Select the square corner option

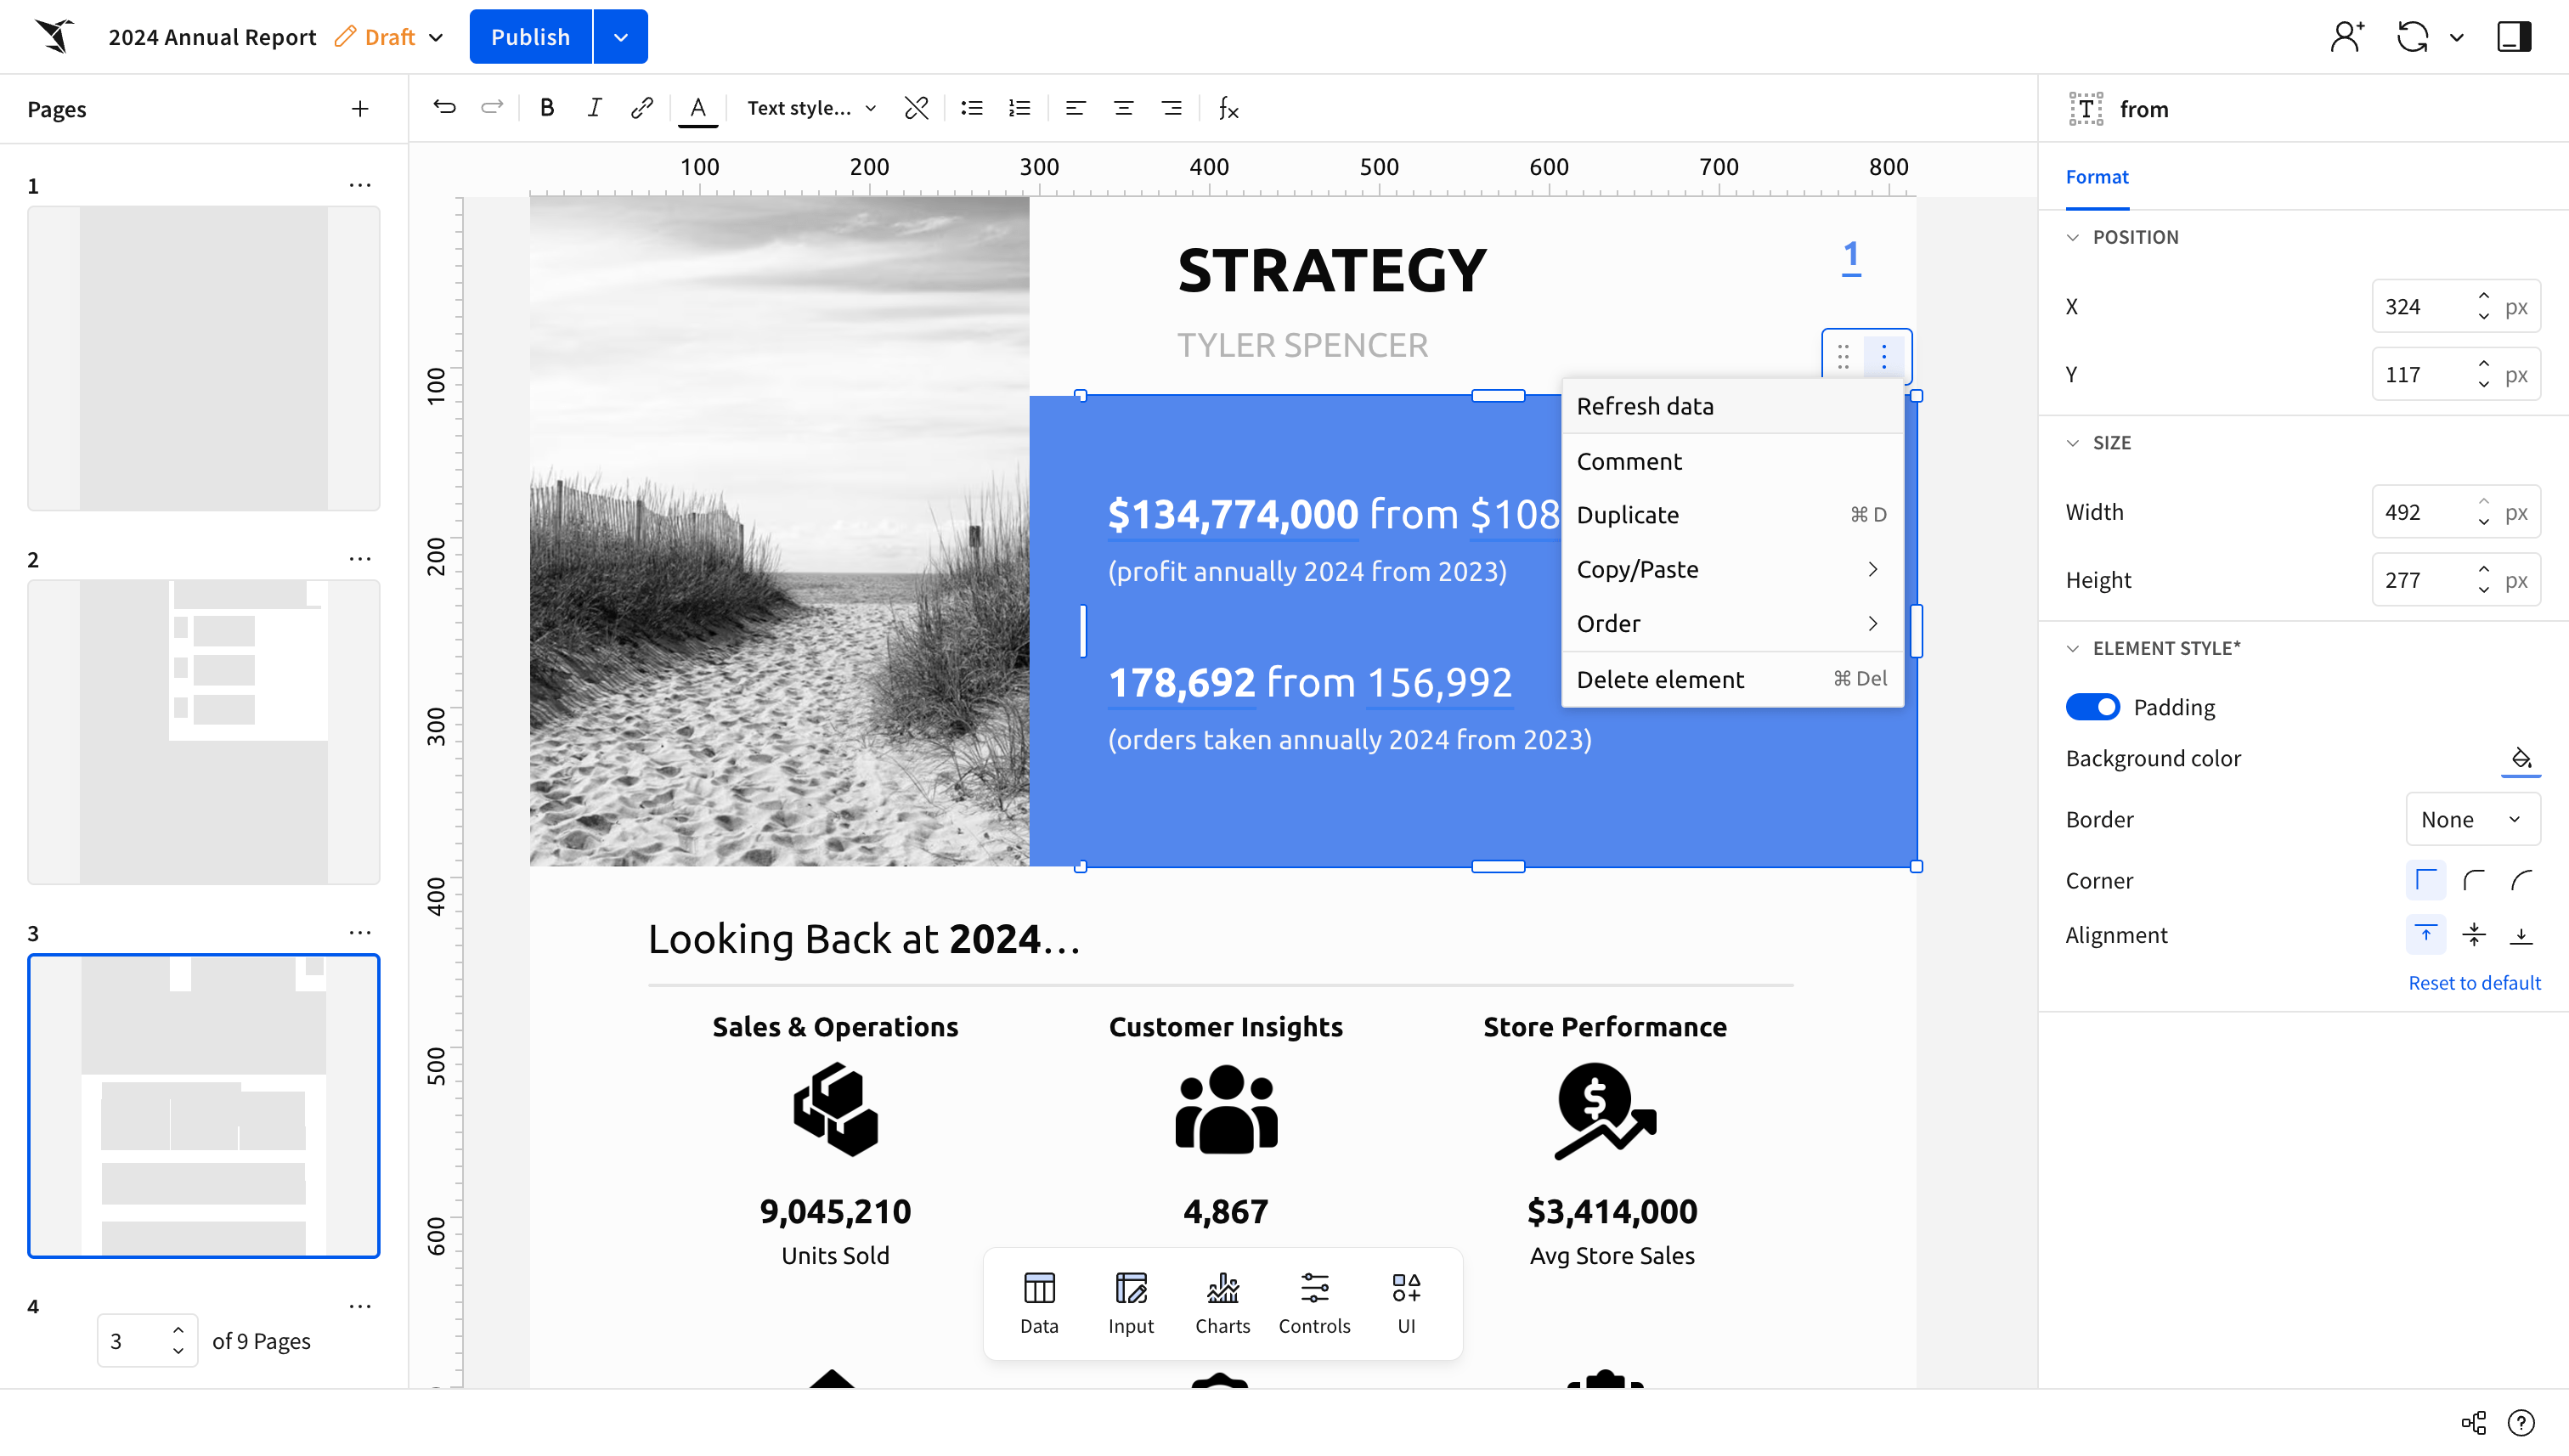(x=2426, y=880)
